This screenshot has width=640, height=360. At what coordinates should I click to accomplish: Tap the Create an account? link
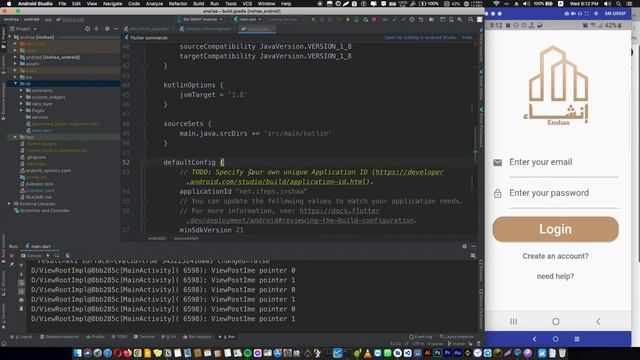click(x=556, y=256)
